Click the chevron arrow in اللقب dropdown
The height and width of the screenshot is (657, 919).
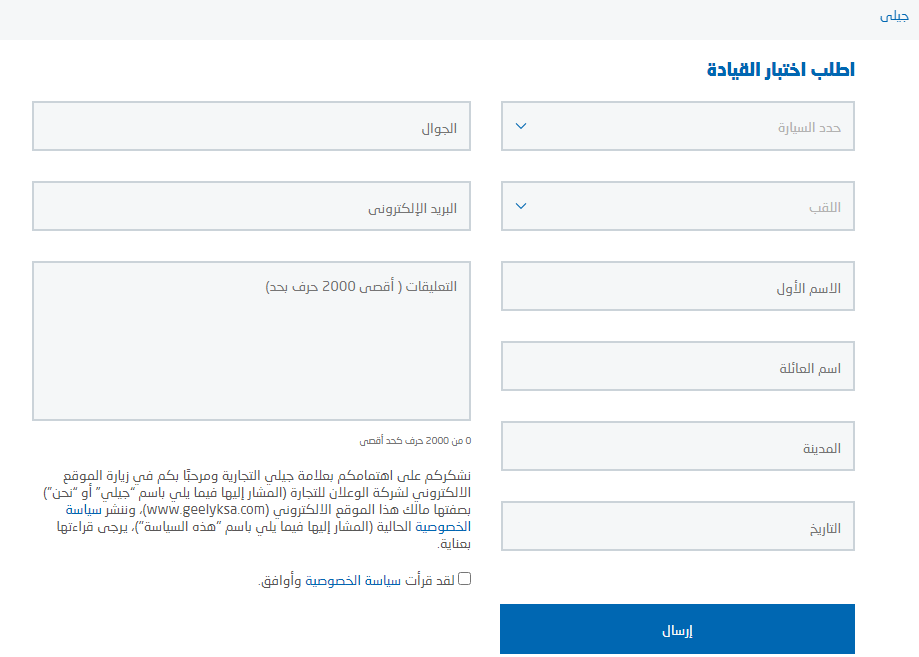pos(520,207)
